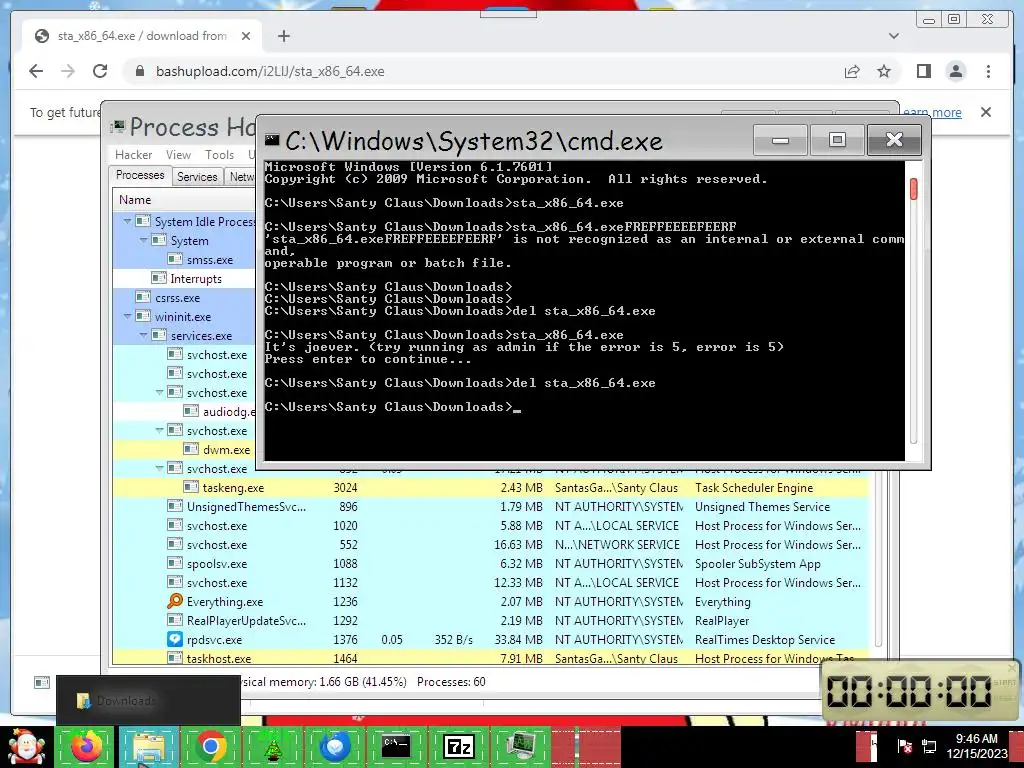
Task: Click the 'Spooler SubSystem App' description
Action: click(x=758, y=564)
